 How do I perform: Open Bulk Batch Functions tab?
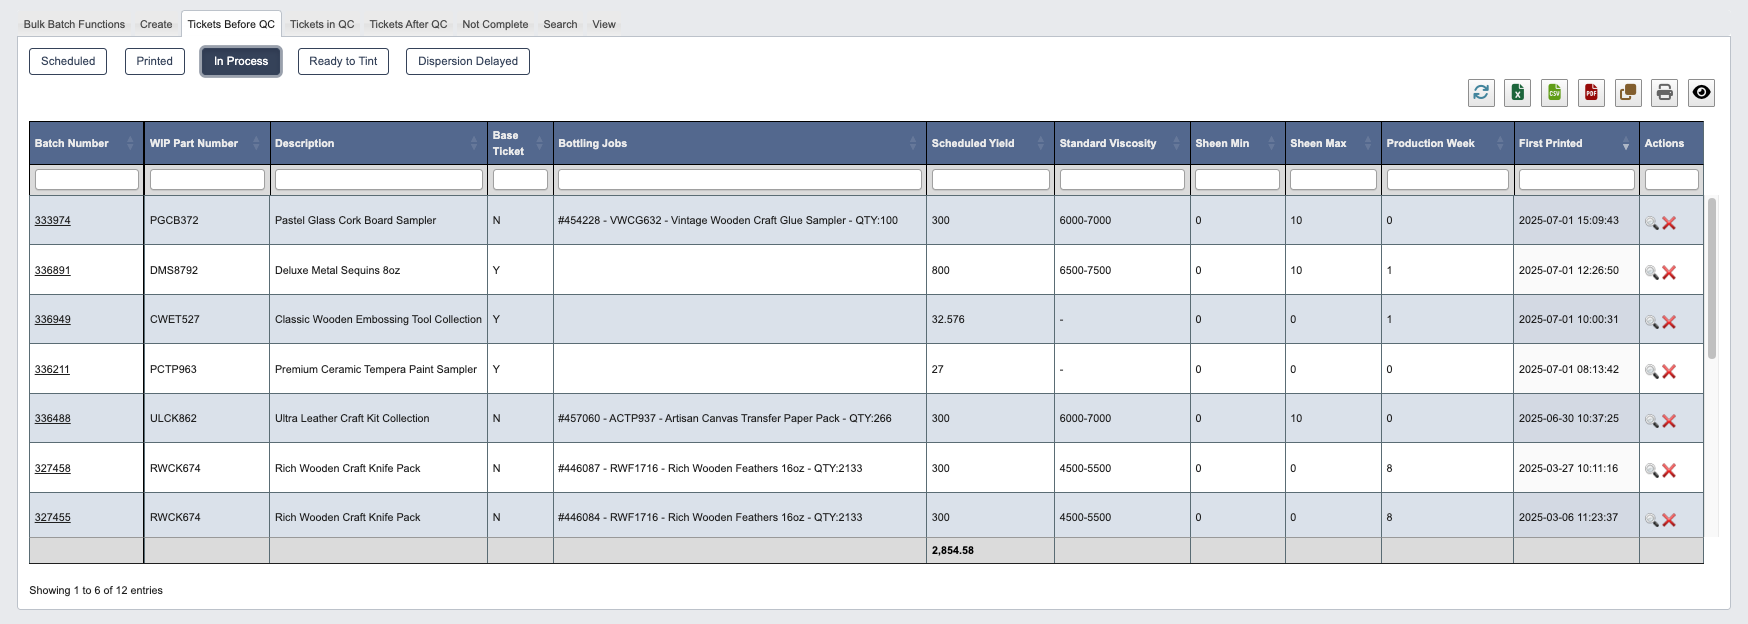tap(74, 24)
